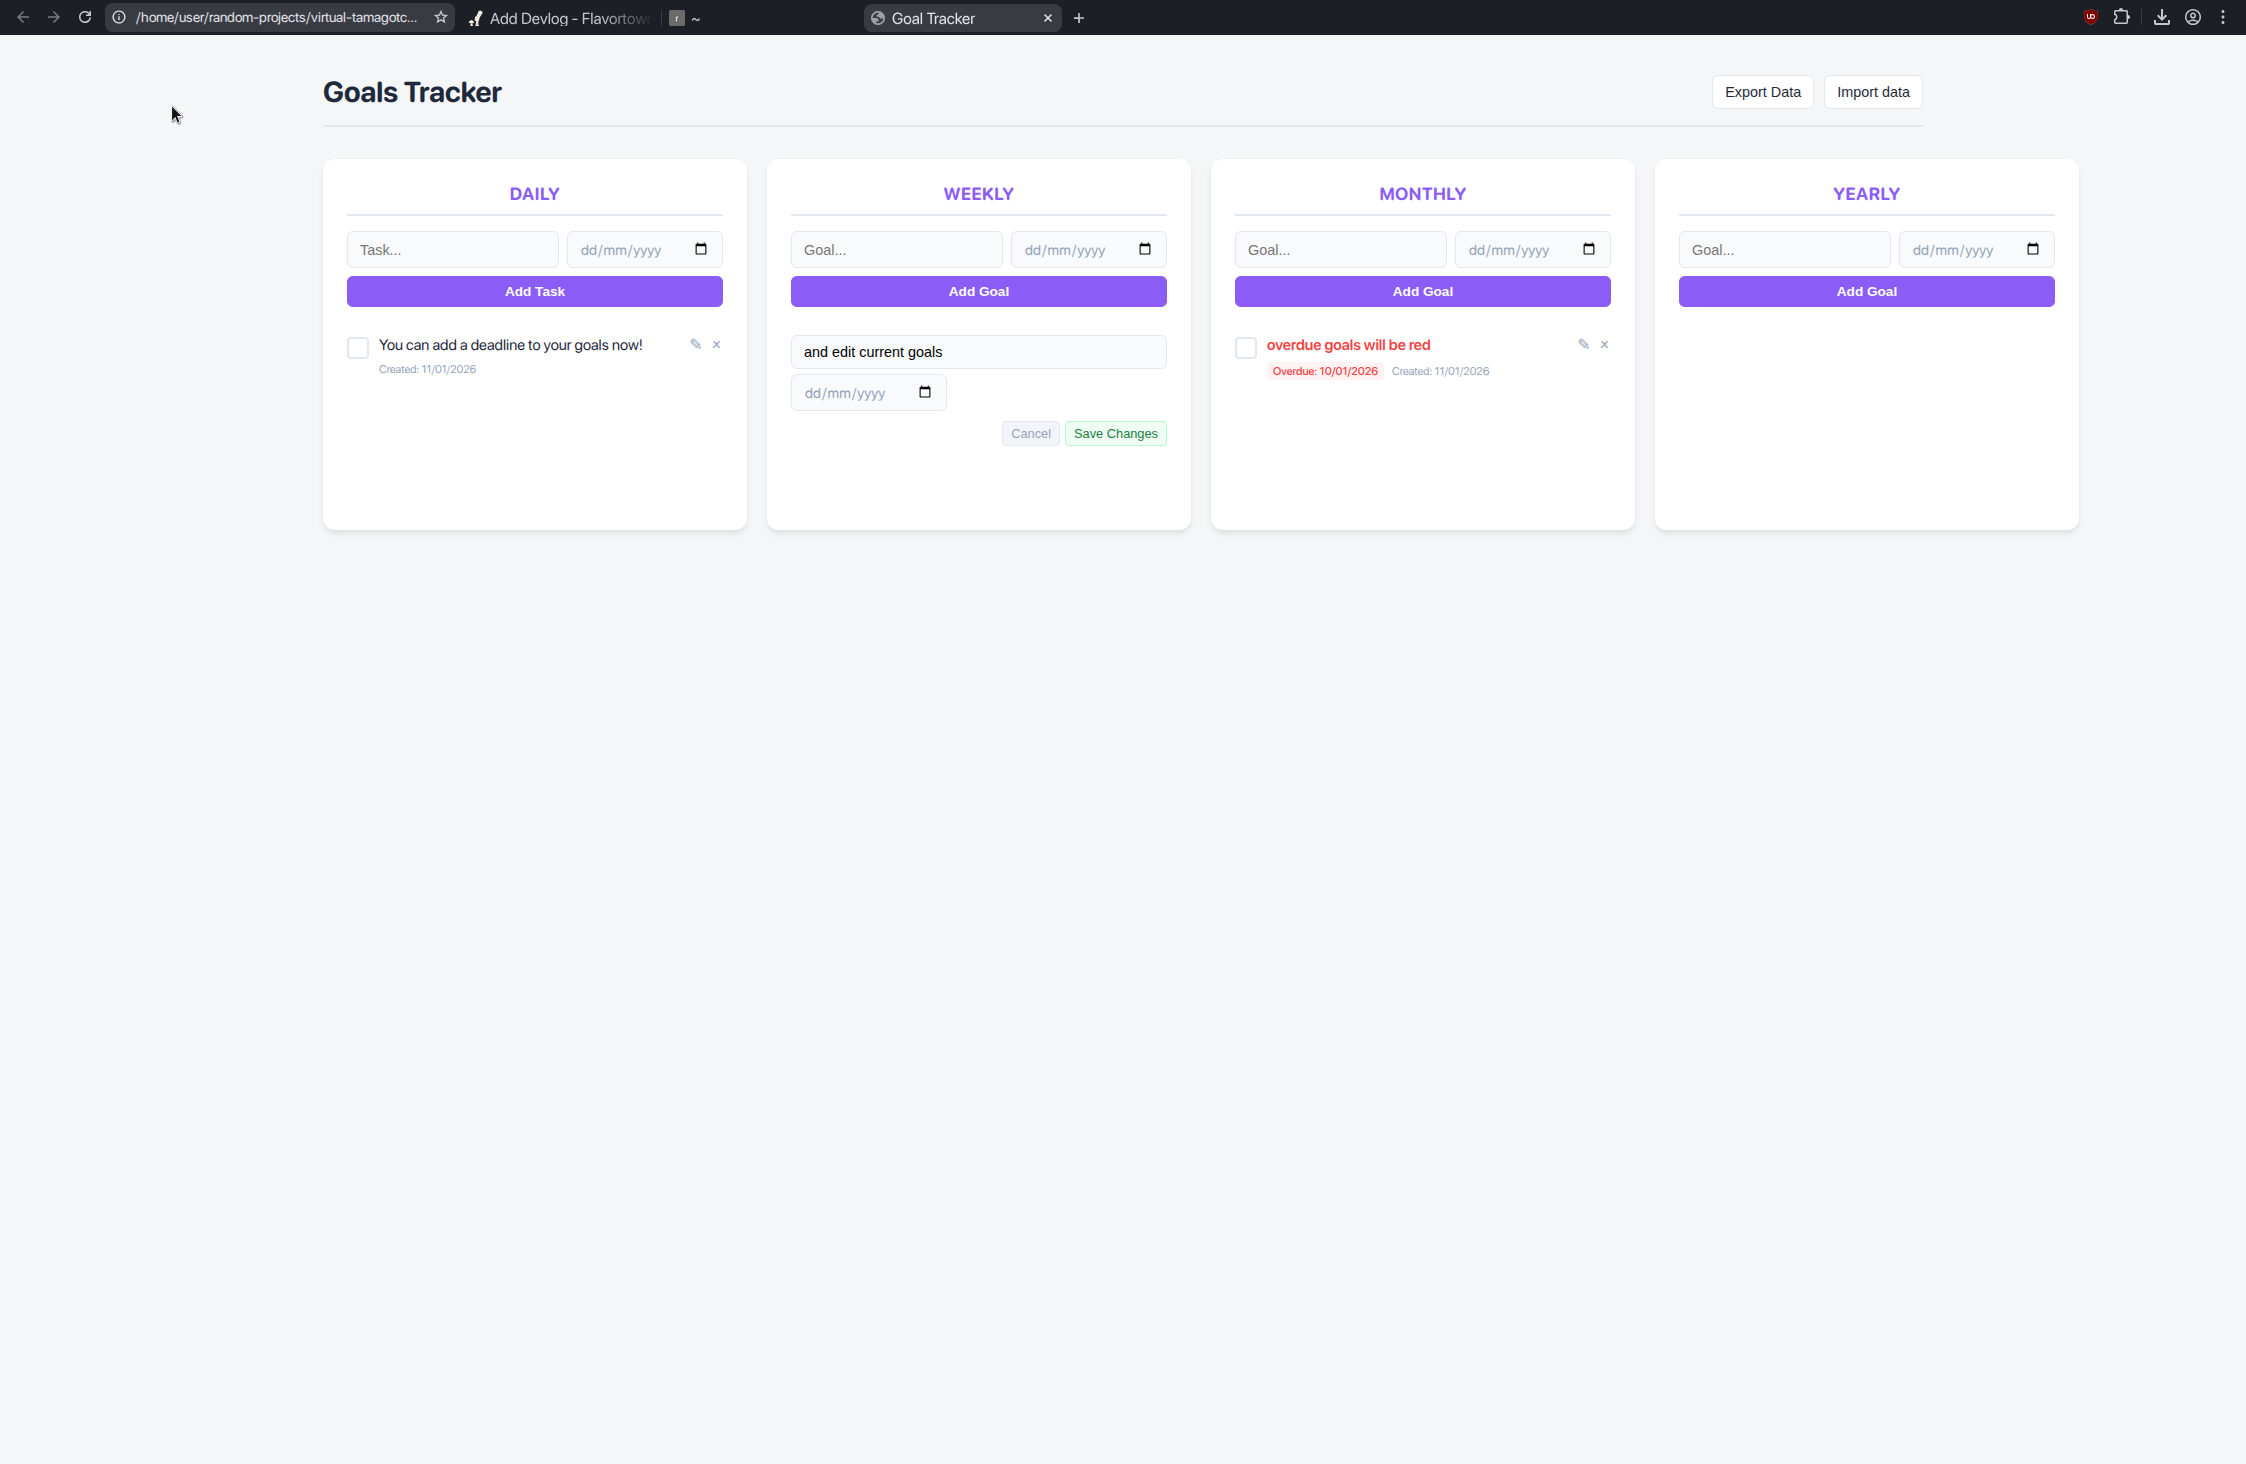Open browser downloads icon
The image size is (2246, 1464).
[x=2161, y=17]
